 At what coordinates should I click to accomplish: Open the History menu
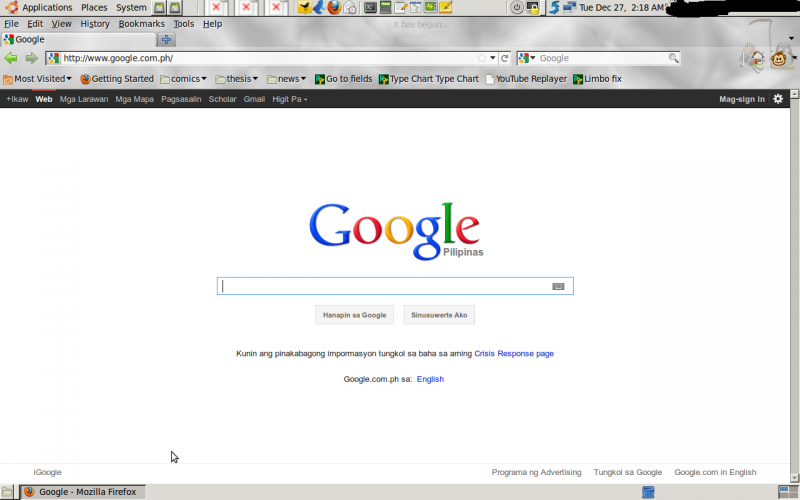pyautogui.click(x=95, y=23)
